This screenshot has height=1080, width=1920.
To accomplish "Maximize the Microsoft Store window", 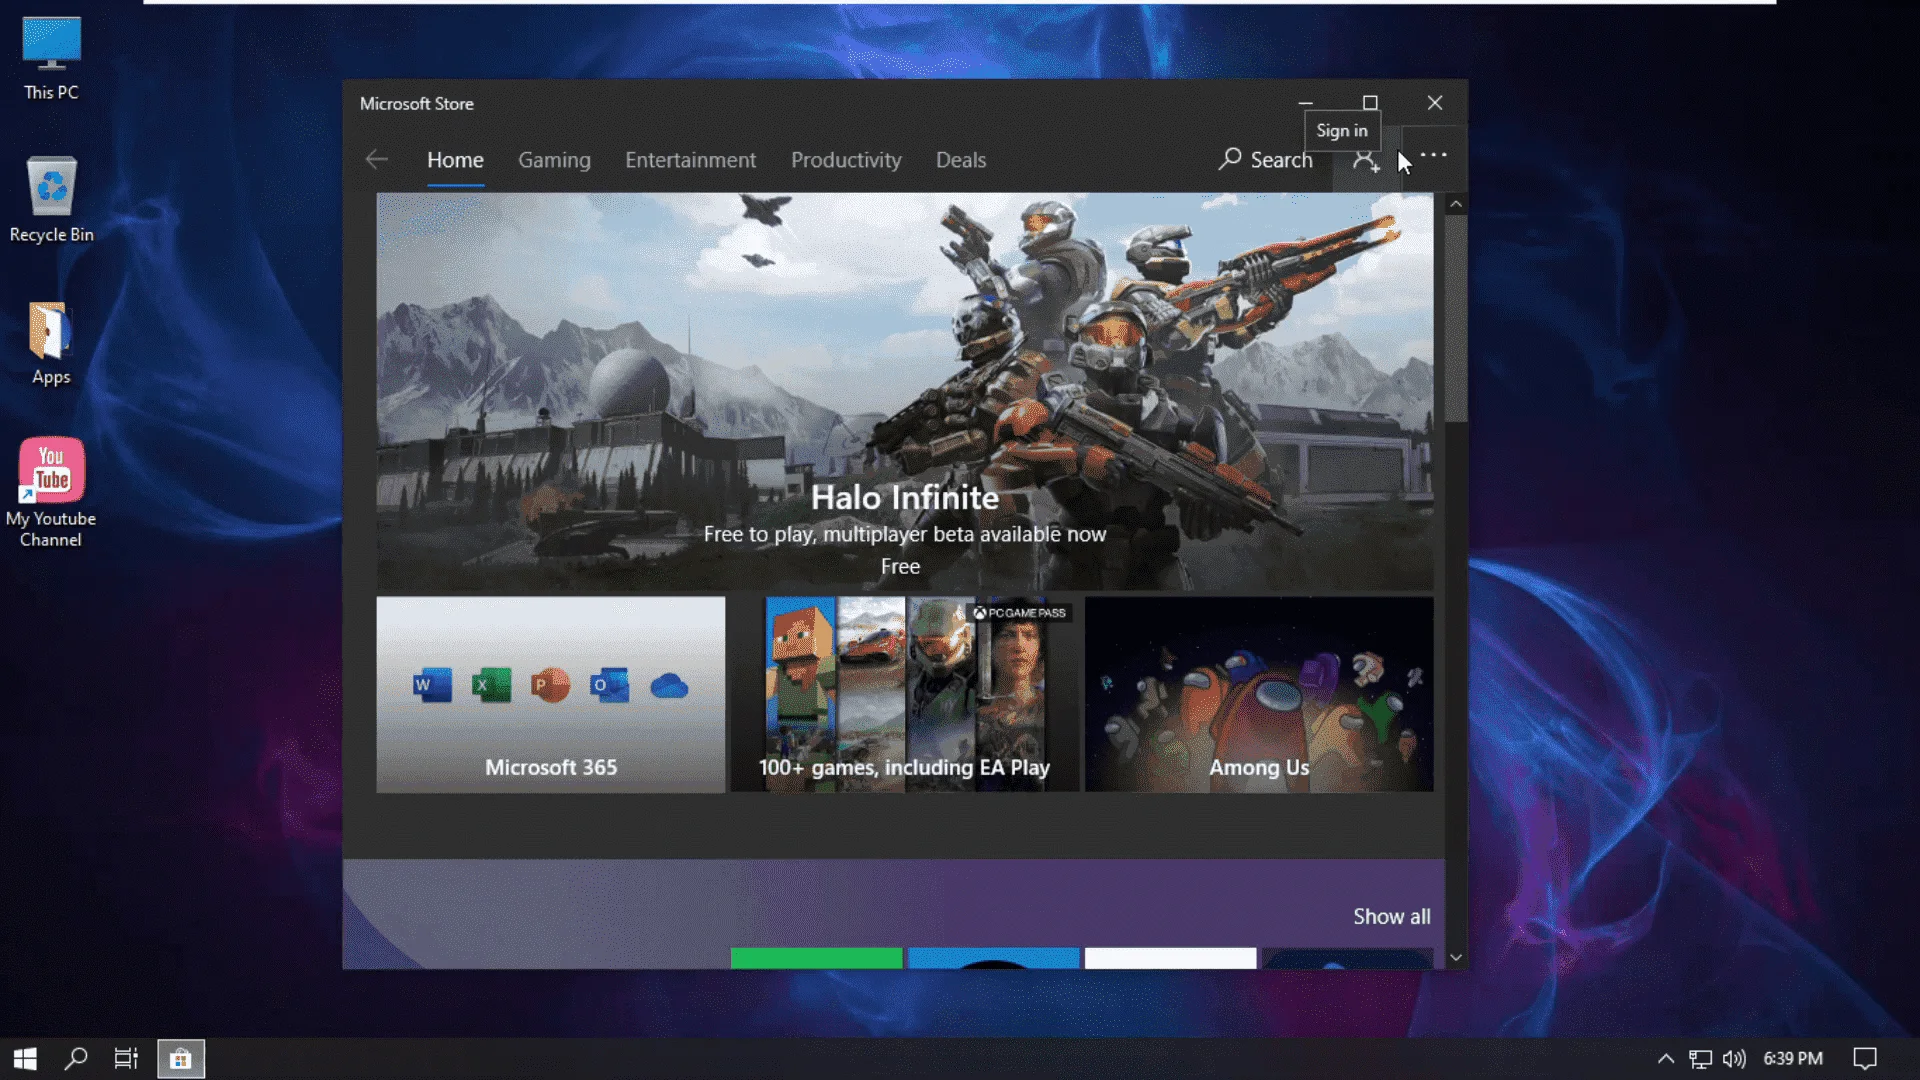I will tap(1370, 103).
